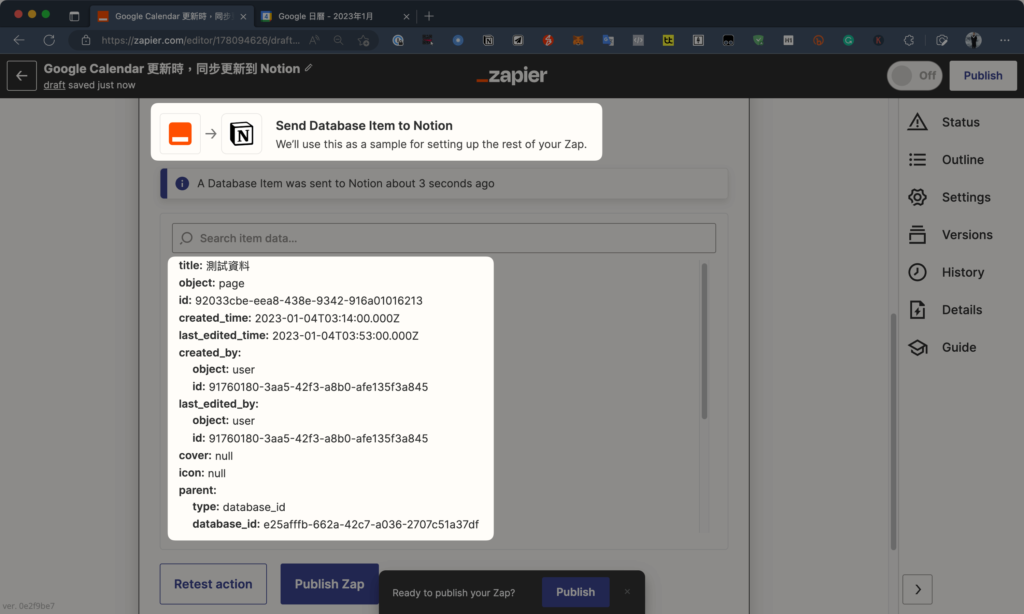Toggle the Zap On/Off switch
The image size is (1024, 614).
[x=914, y=76]
